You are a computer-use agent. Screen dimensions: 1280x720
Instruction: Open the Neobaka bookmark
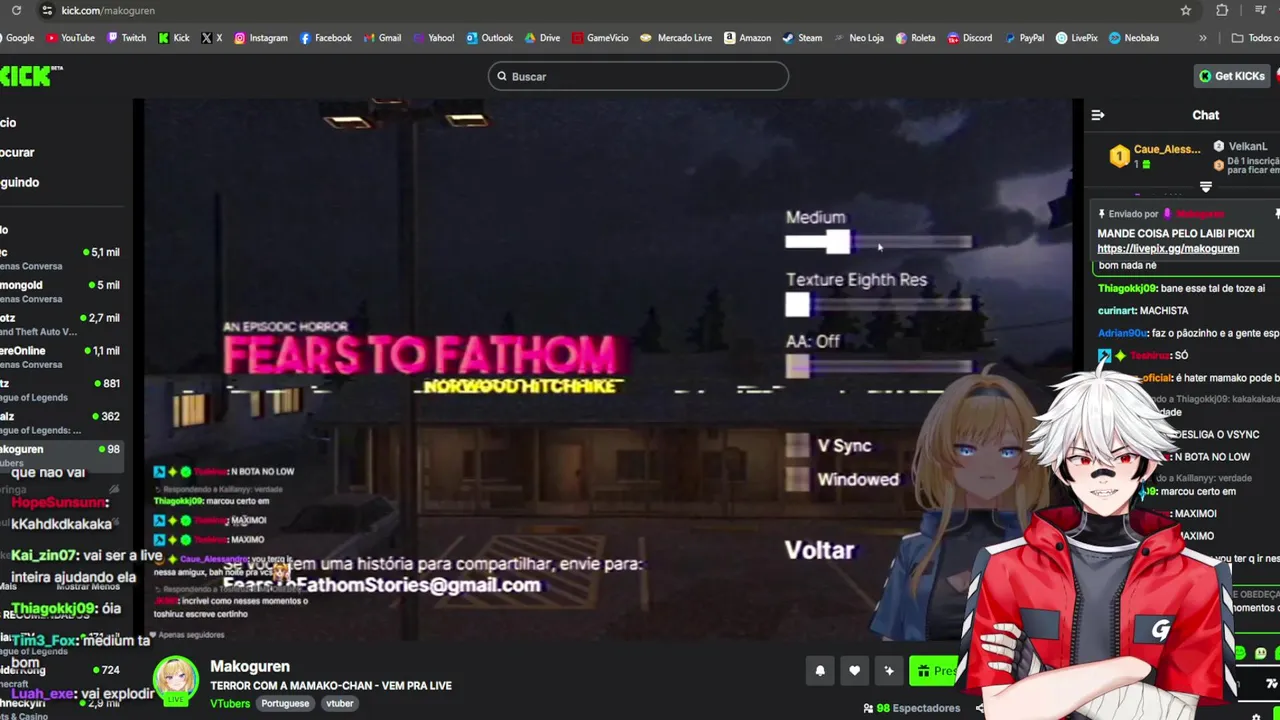(1133, 38)
